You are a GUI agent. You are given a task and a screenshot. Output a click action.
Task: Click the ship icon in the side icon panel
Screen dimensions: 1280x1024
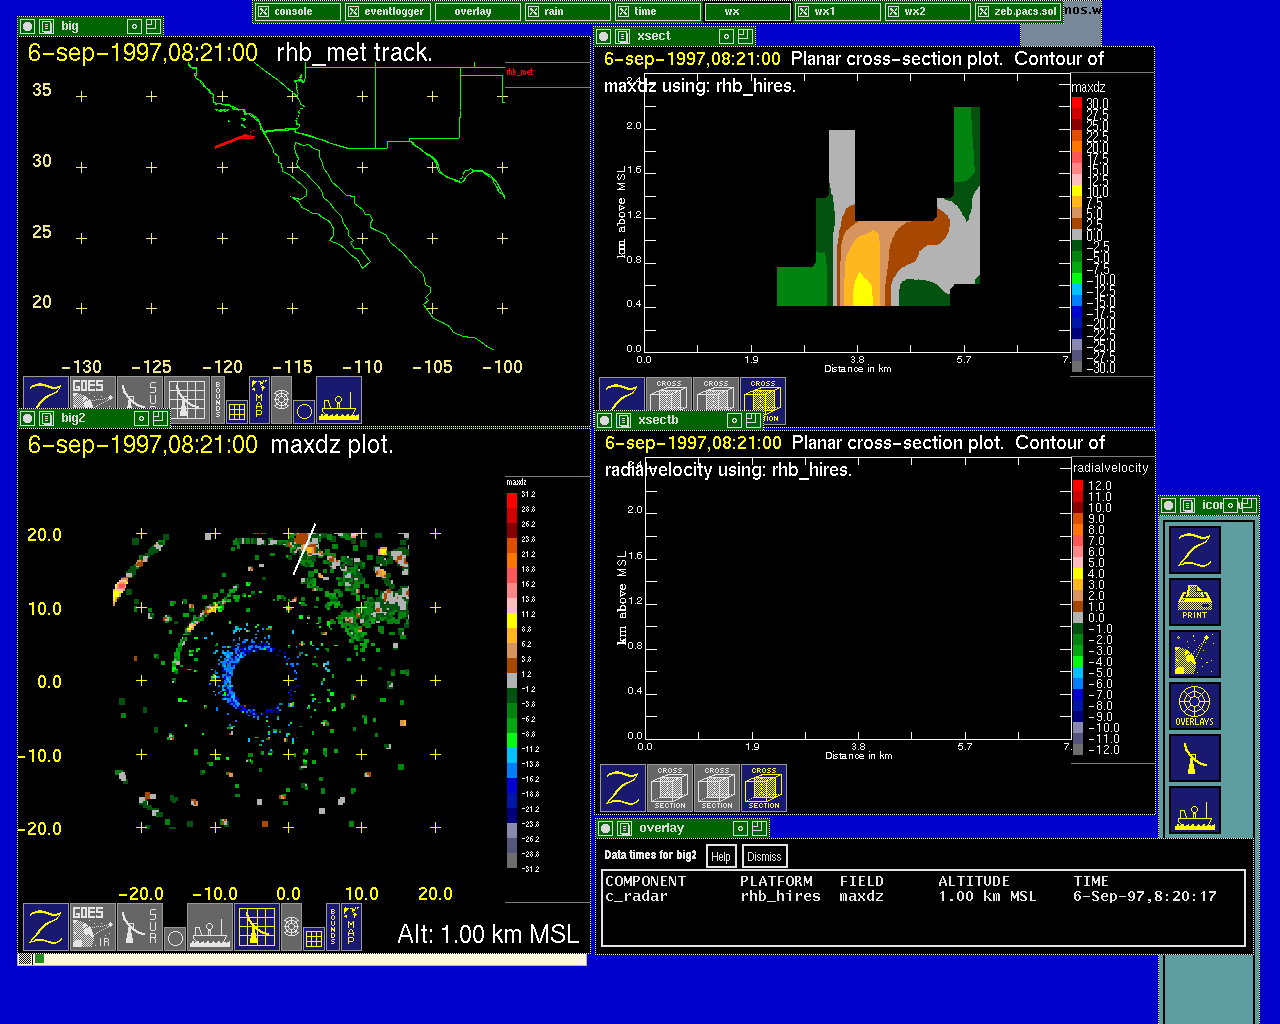coord(1195,810)
